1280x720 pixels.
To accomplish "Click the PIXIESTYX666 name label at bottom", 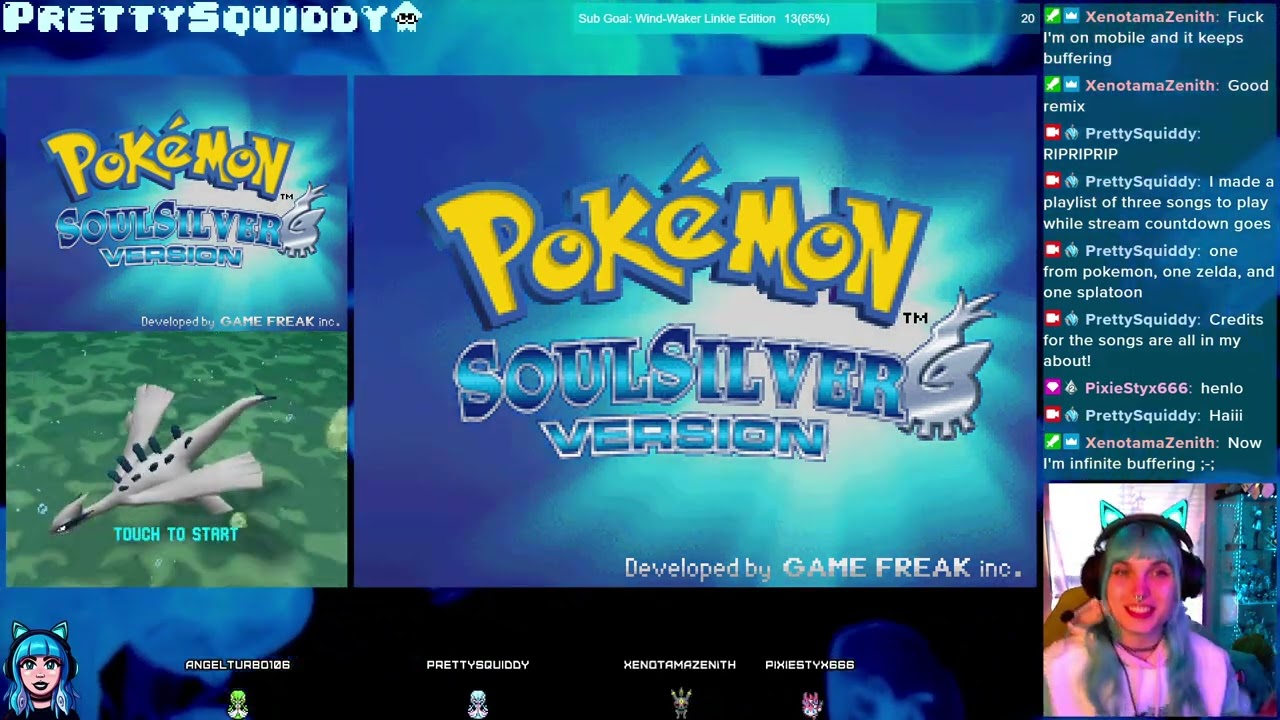I will pyautogui.click(x=810, y=665).
